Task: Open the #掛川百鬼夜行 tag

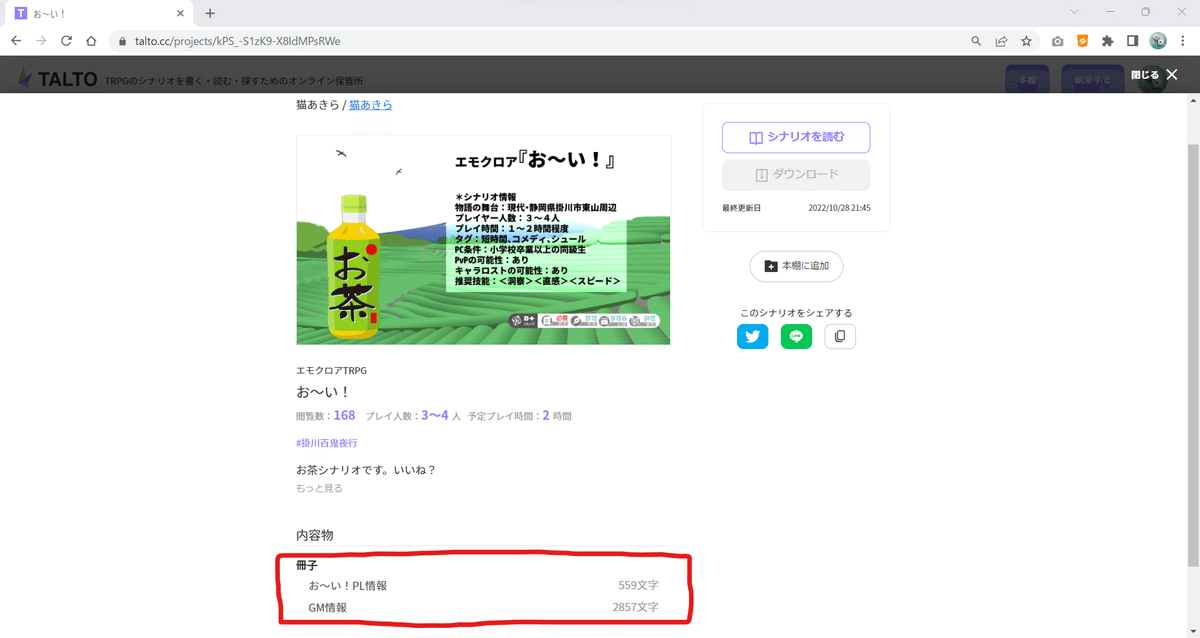Action: coord(327,443)
